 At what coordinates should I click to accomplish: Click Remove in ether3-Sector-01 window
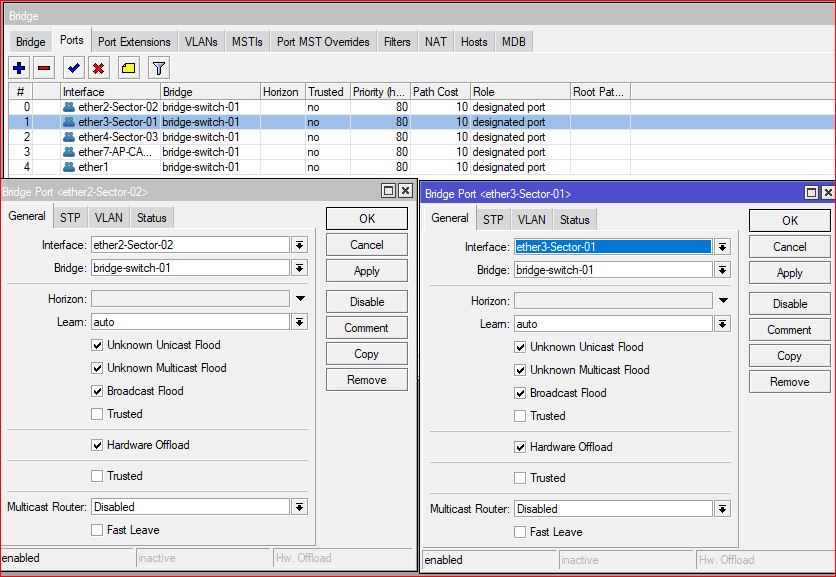[x=790, y=382]
